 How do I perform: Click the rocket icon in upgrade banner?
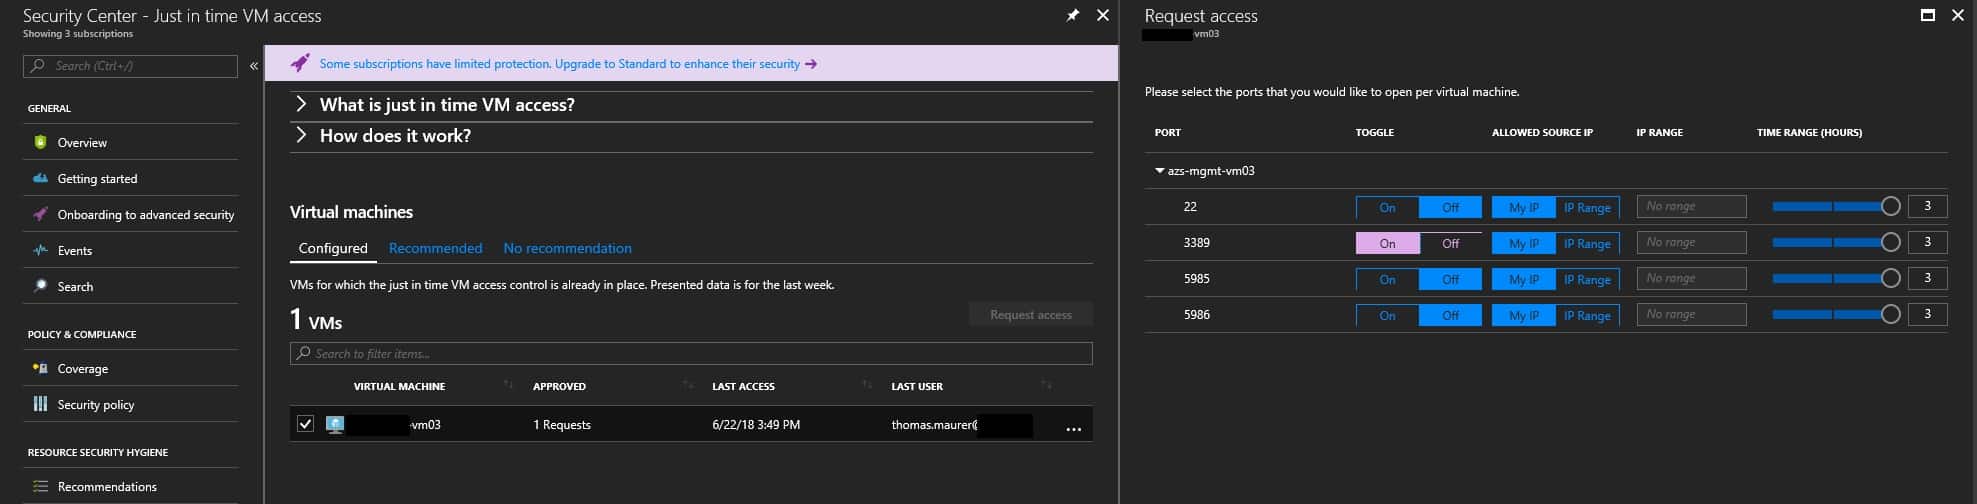pos(300,63)
